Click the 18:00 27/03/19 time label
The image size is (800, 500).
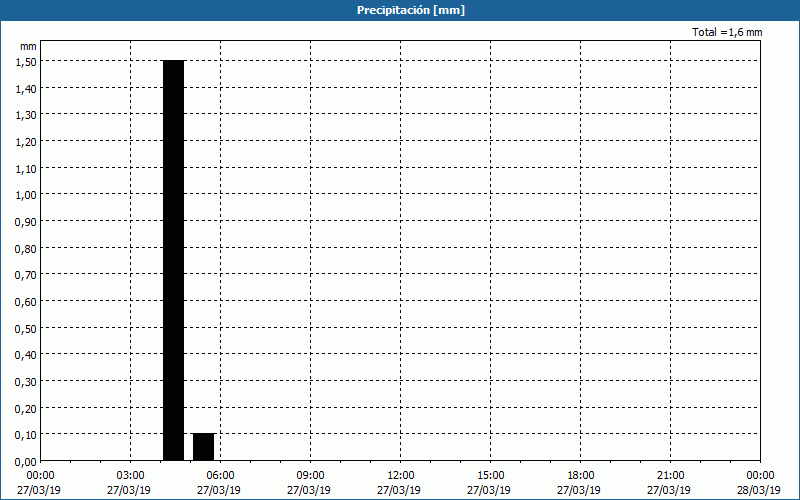pyautogui.click(x=579, y=483)
